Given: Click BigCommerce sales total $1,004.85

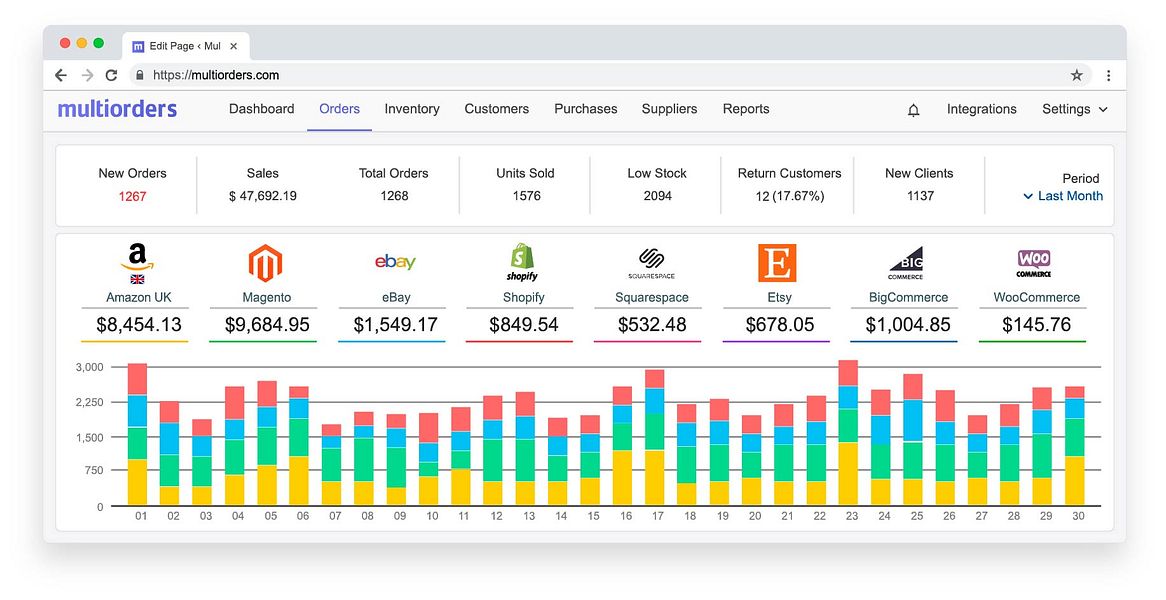Looking at the screenshot, I should [x=908, y=325].
